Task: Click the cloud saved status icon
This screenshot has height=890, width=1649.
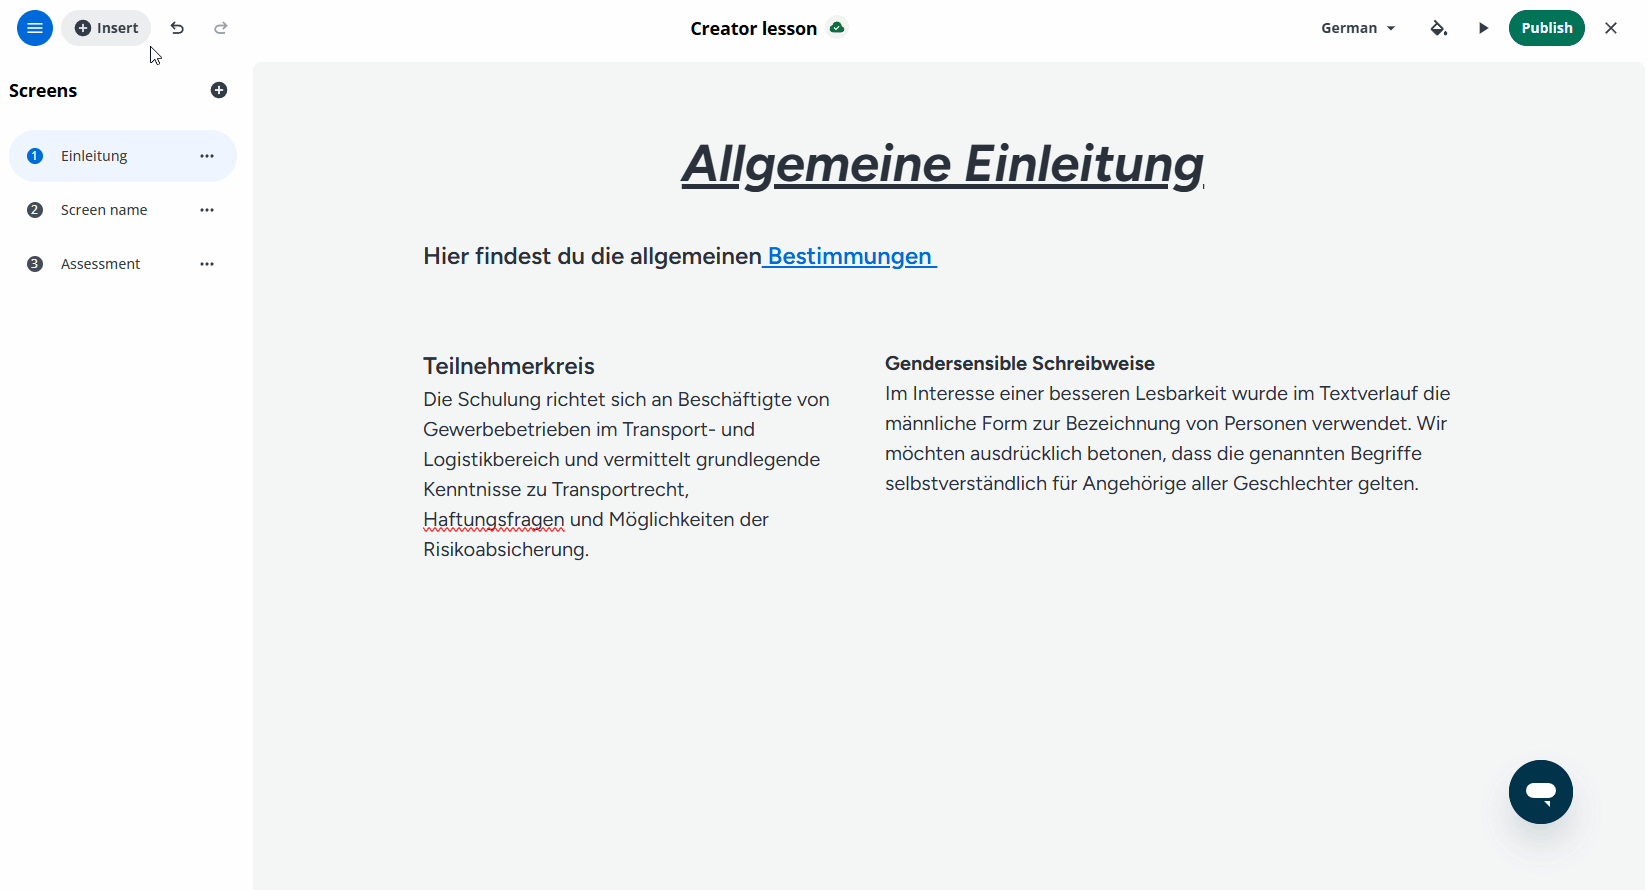Action: pos(838,27)
